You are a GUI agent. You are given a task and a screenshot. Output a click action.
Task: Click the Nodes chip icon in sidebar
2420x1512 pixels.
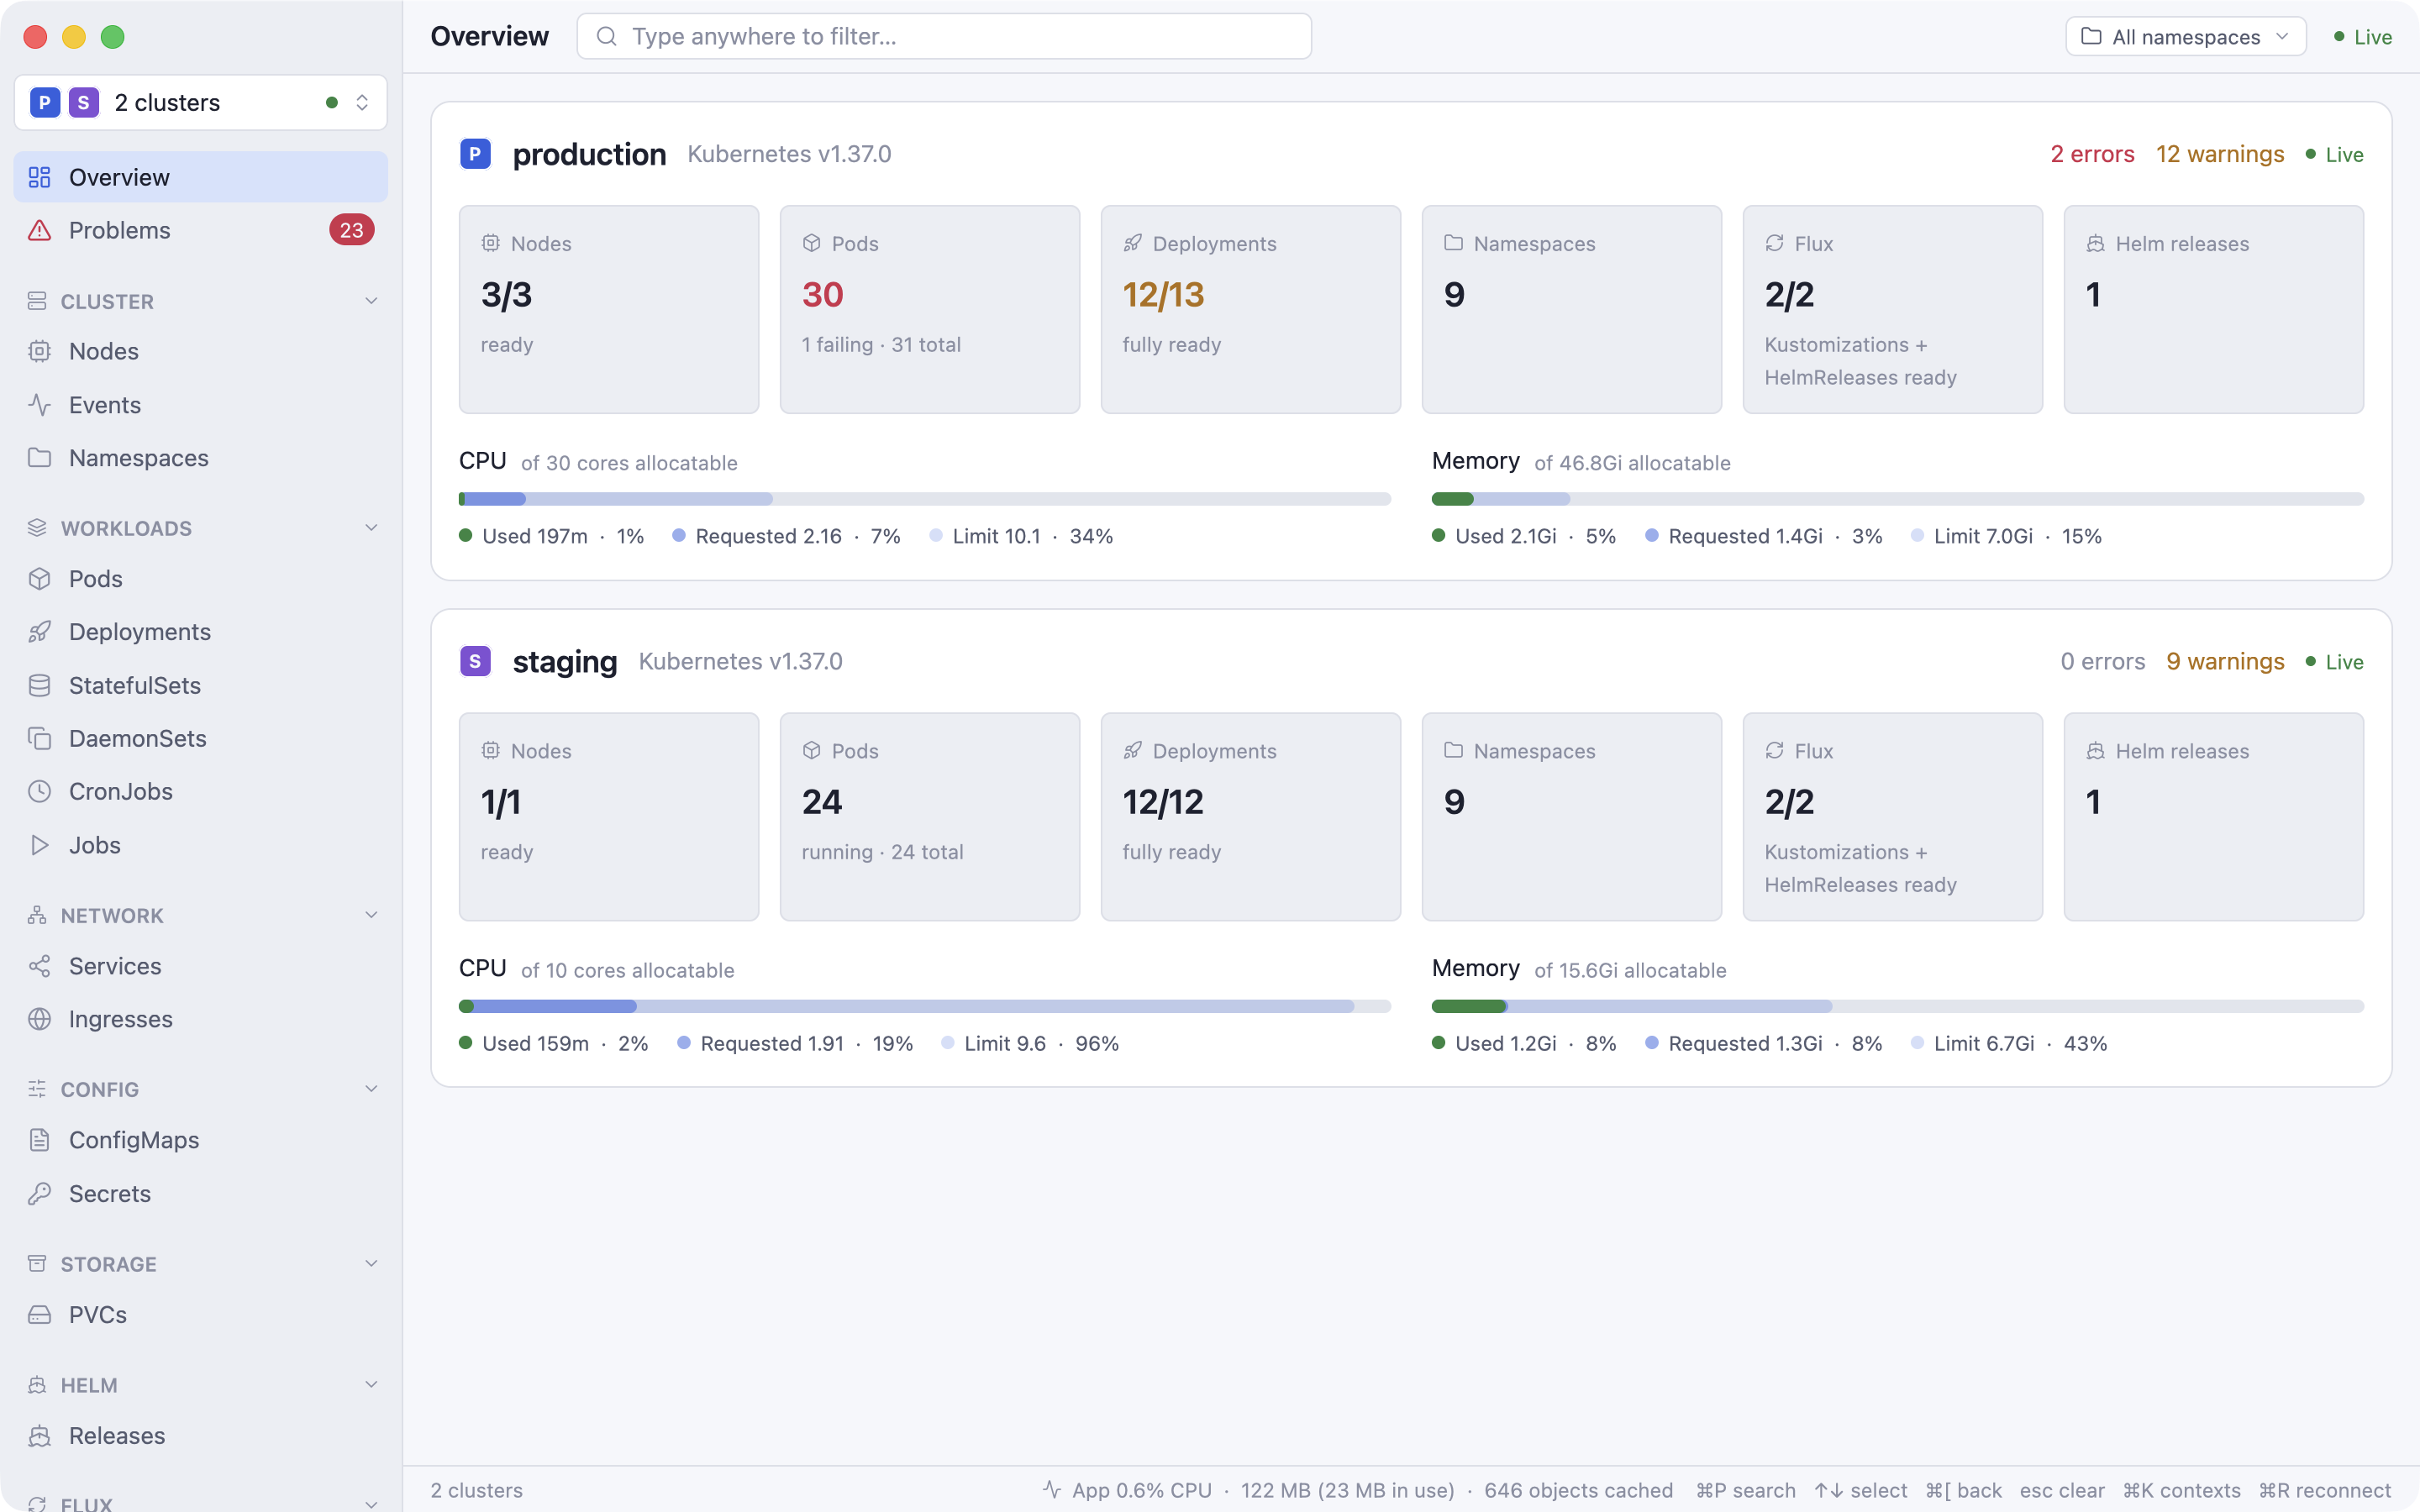[39, 351]
